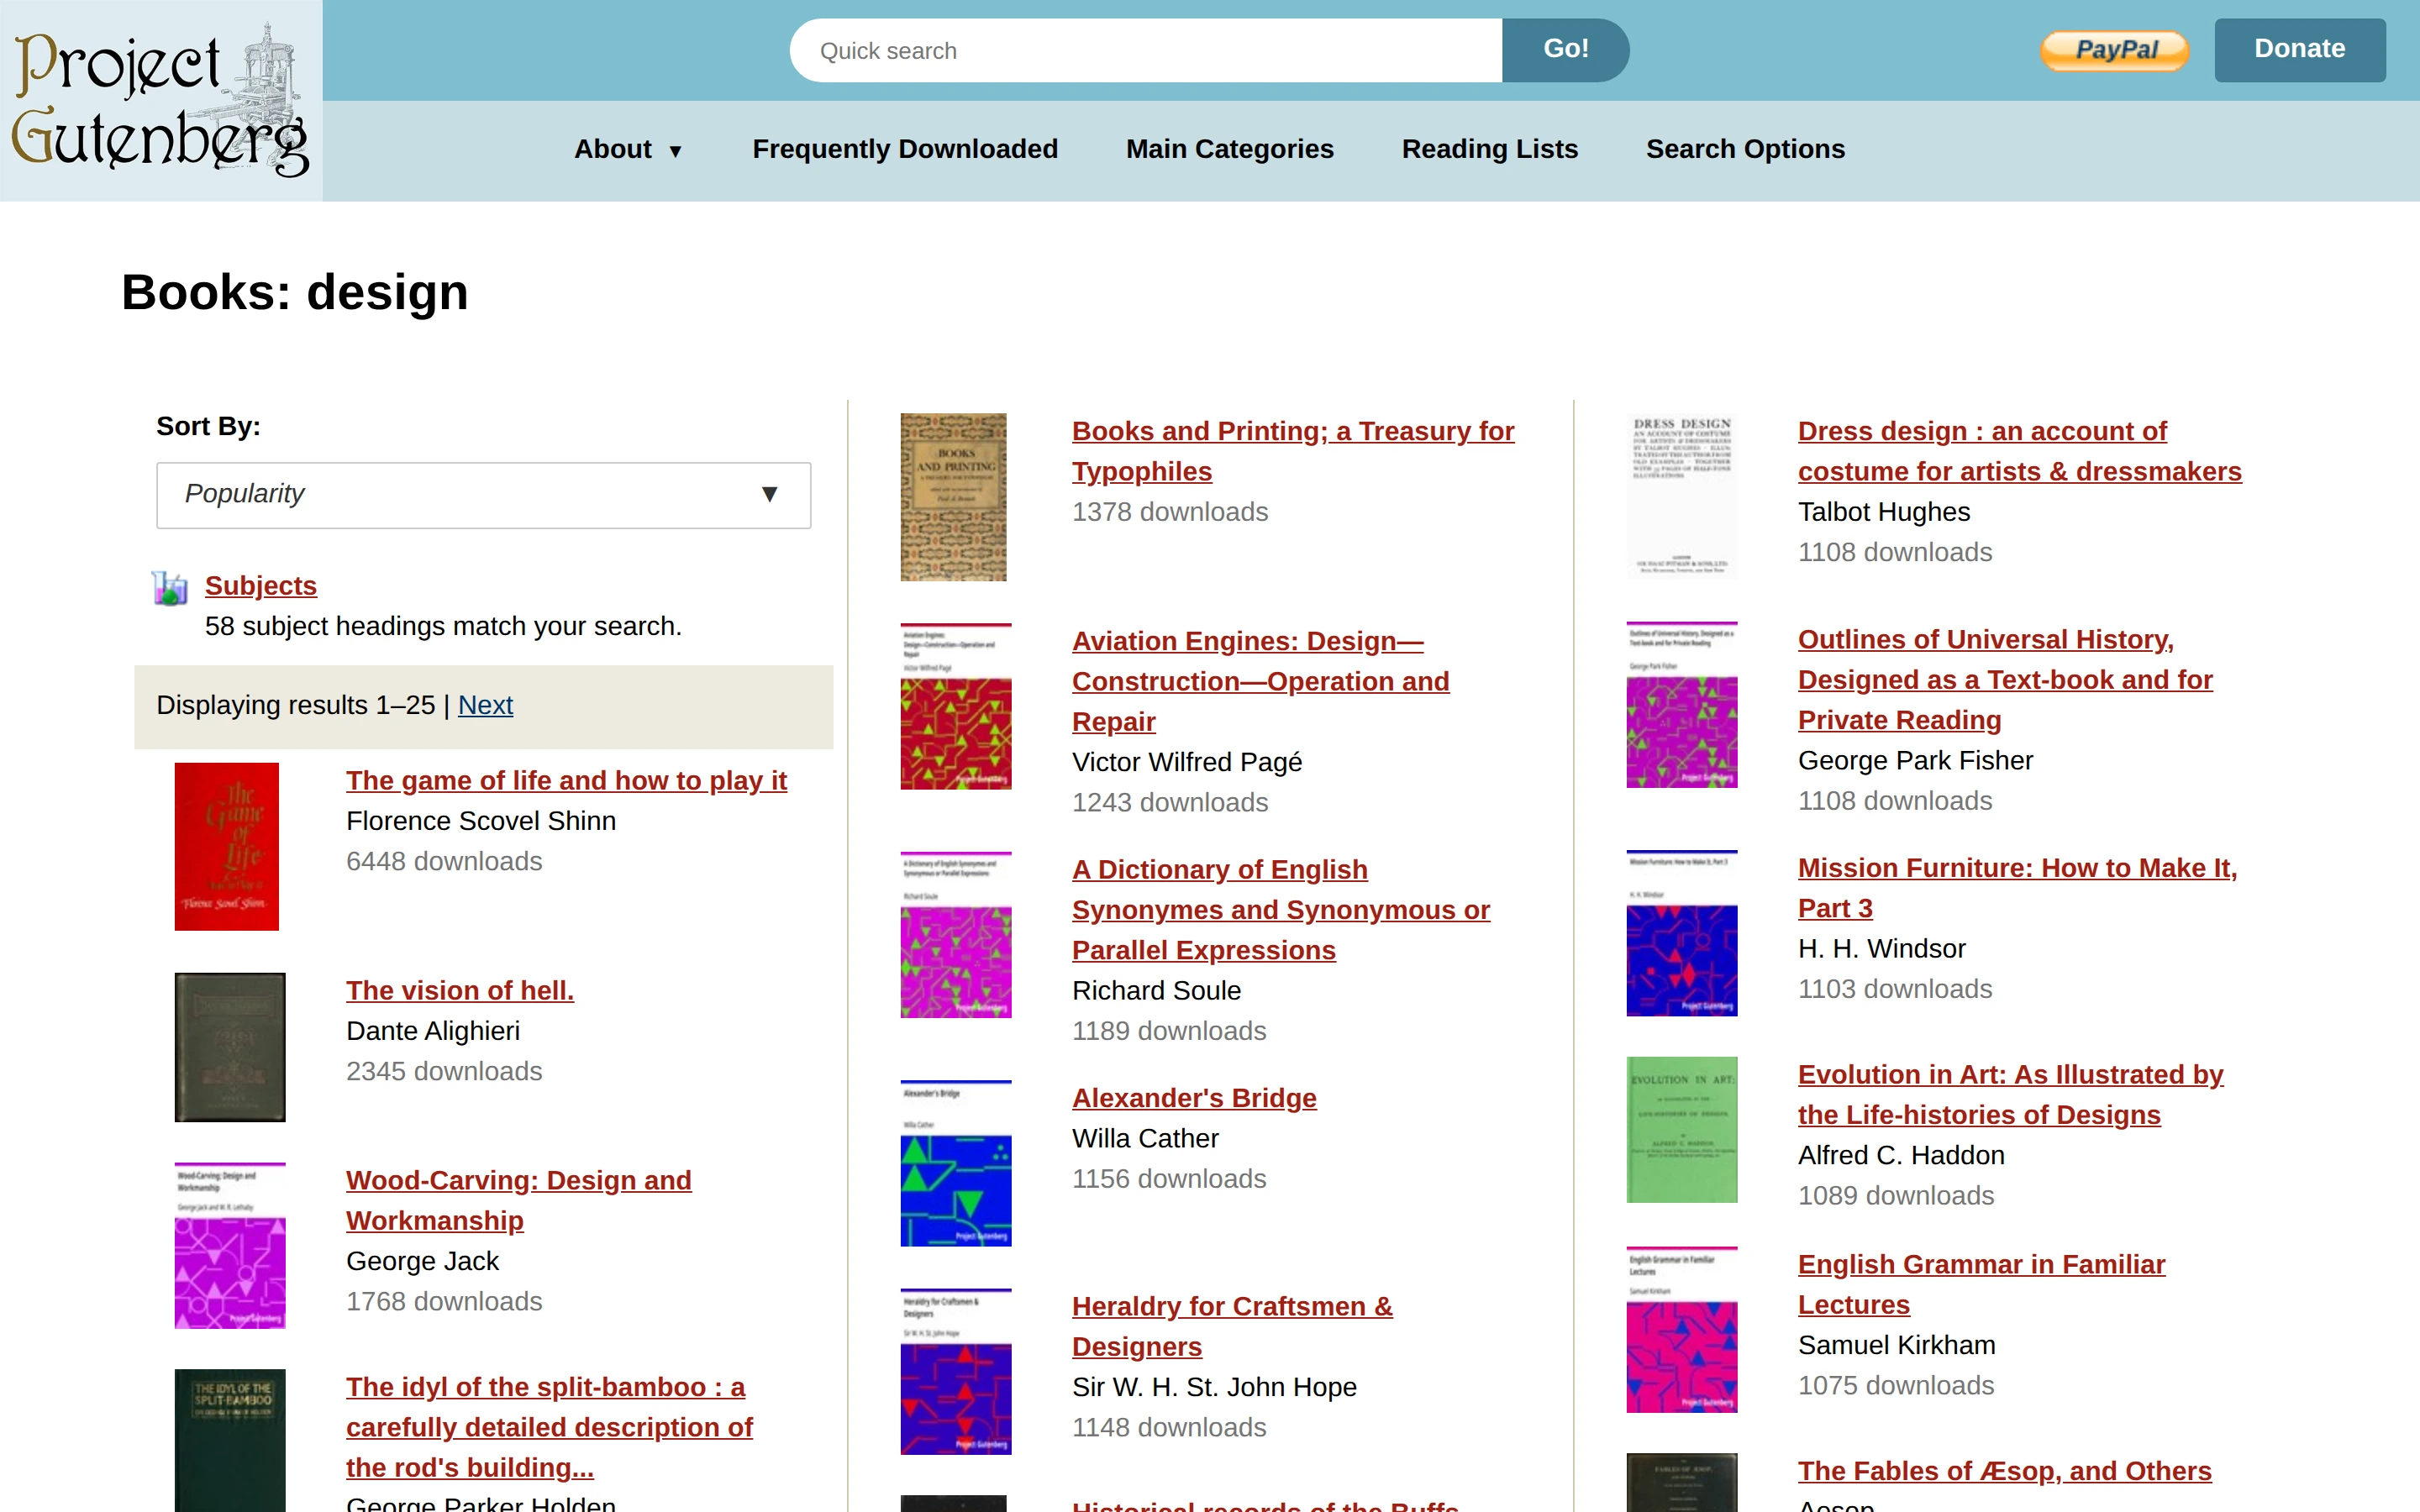Viewport: 2420px width, 1512px height.
Task: Click the Aviation Engines cover thumbnail
Action: (x=956, y=706)
